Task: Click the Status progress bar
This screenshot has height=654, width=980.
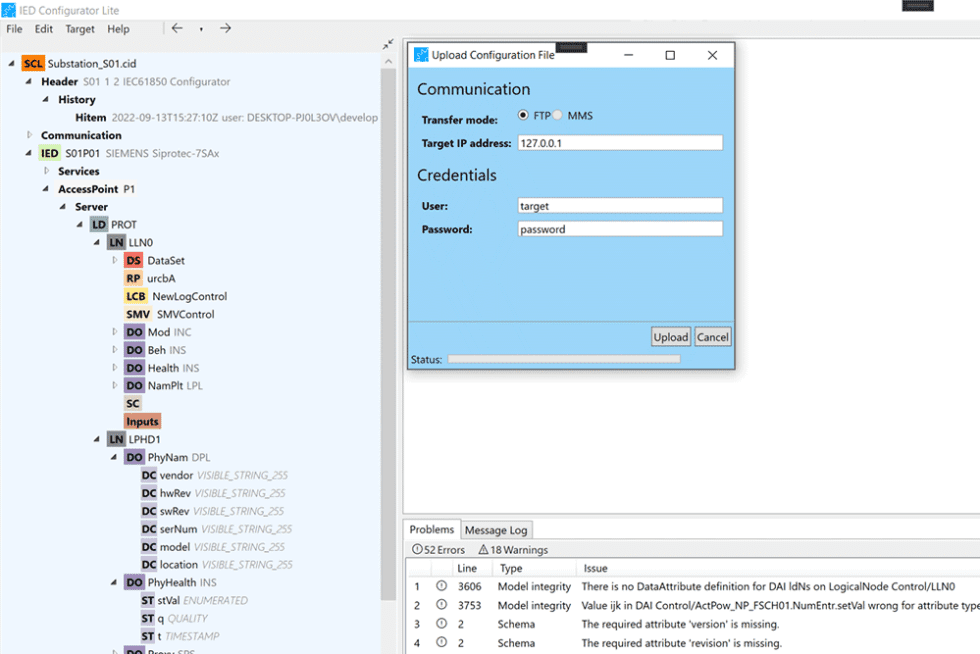Action: click(563, 359)
